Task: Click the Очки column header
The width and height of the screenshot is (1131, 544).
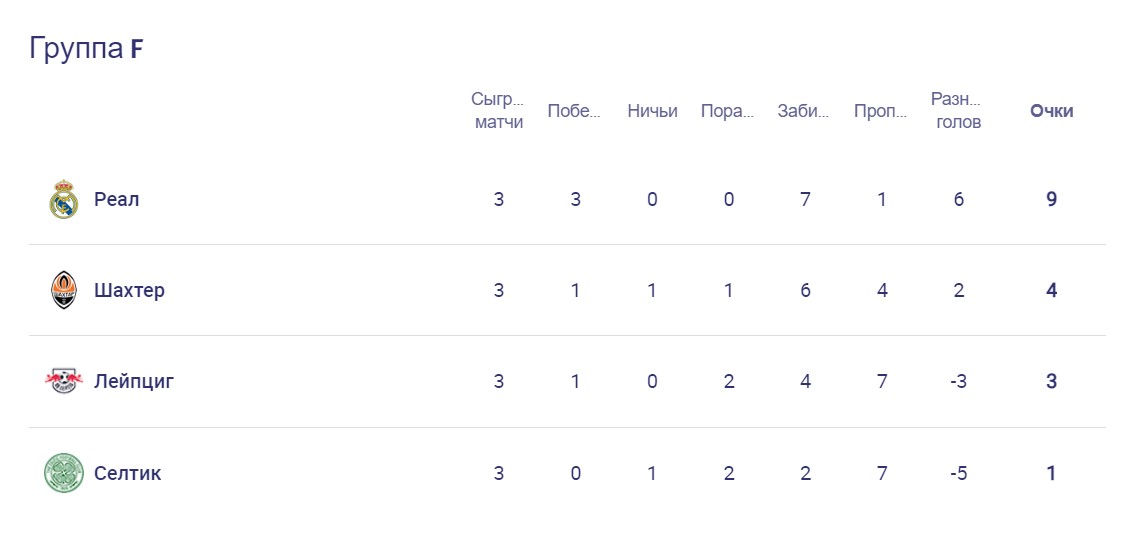Action: 1051,111
